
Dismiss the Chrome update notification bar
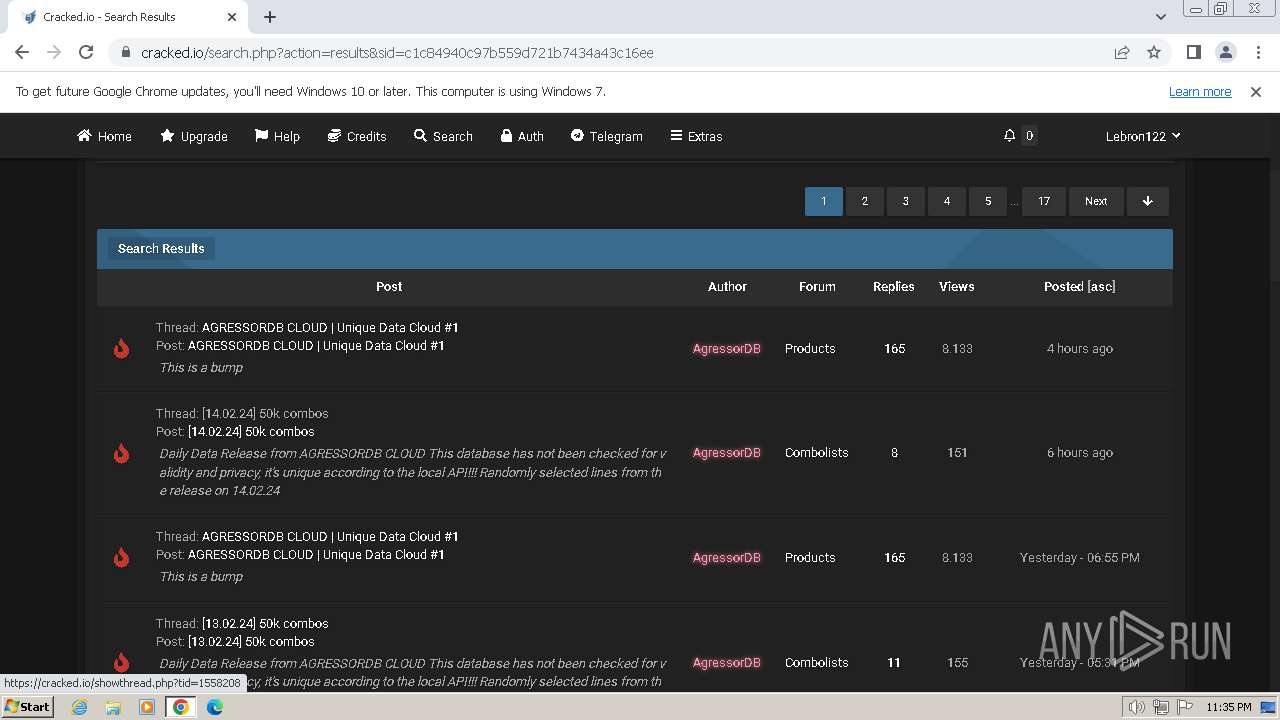tap(1256, 92)
